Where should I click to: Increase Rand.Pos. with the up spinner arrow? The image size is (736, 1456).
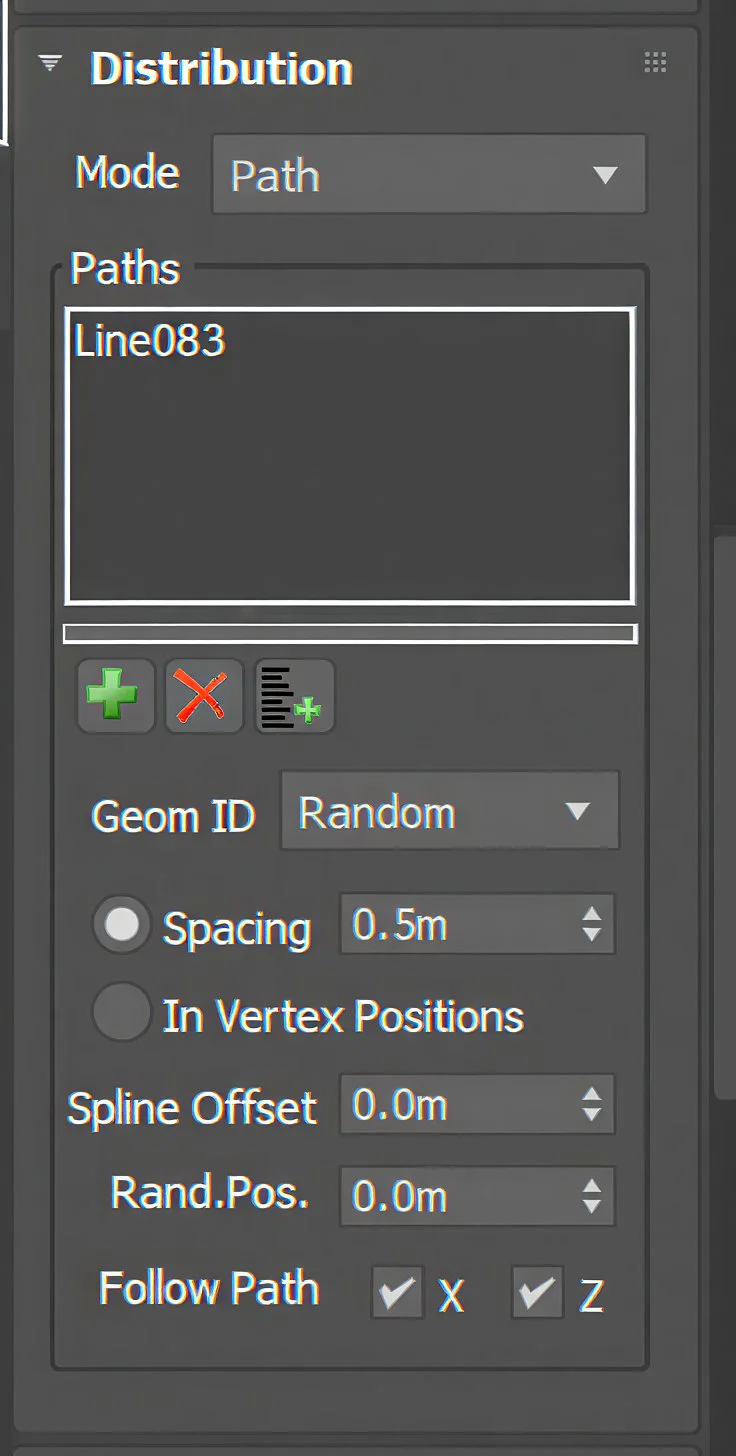coord(592,1185)
